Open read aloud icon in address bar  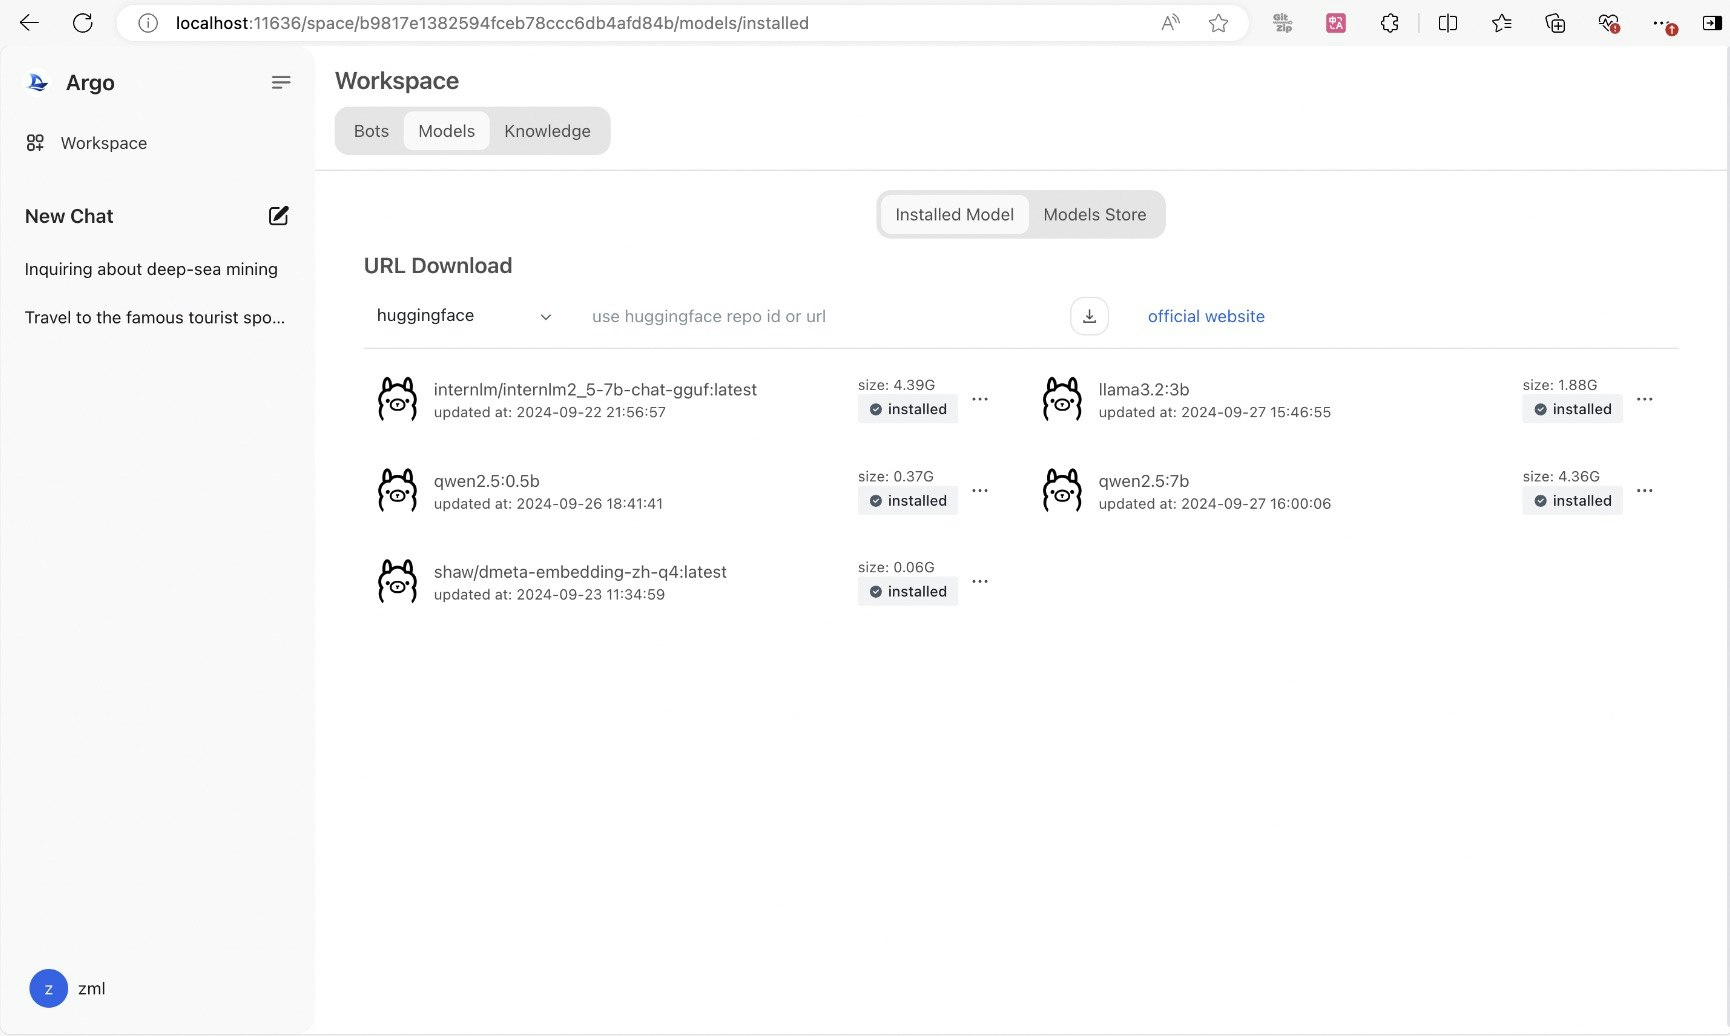tap(1170, 23)
